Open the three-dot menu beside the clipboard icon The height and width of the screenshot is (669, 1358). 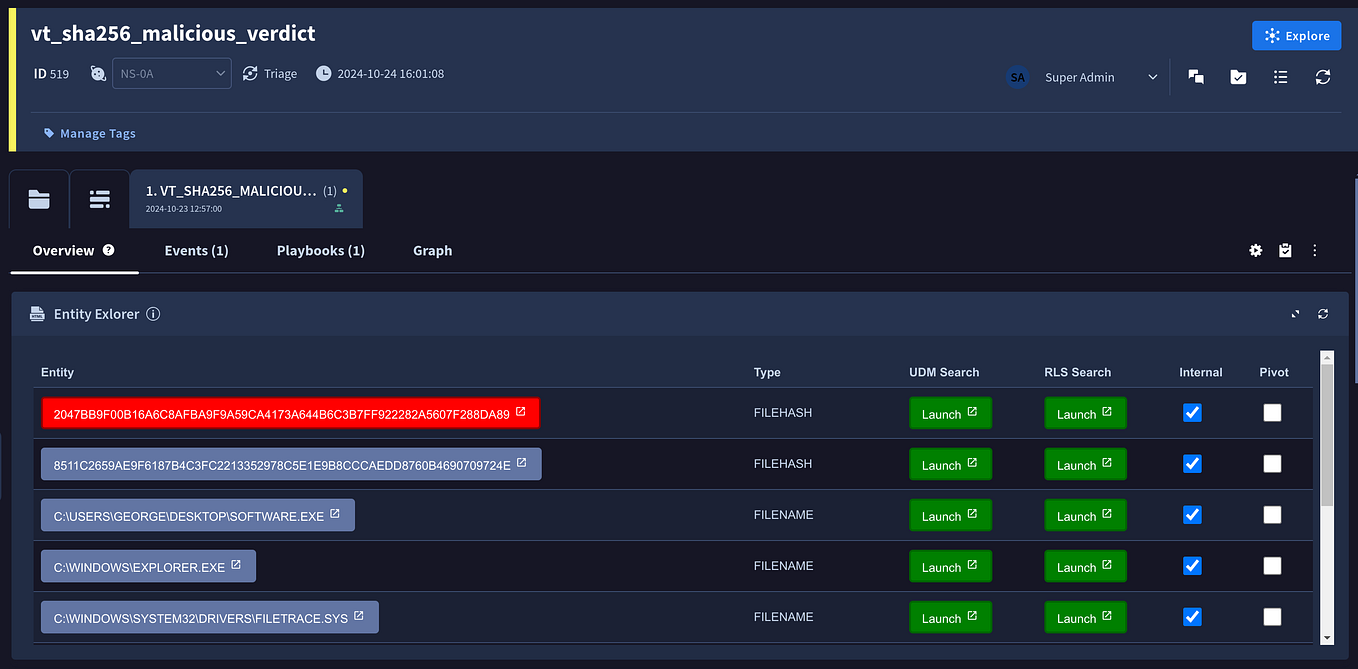[x=1314, y=250]
